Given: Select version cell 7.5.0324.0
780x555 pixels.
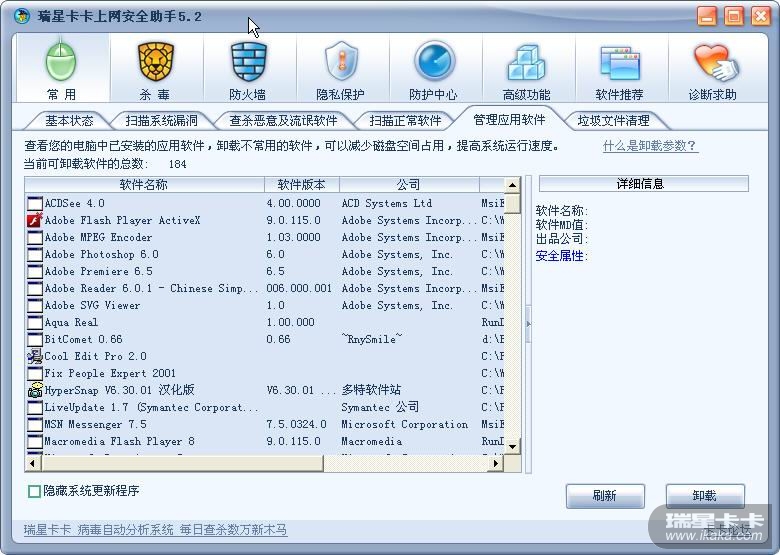Looking at the screenshot, I should click(296, 424).
